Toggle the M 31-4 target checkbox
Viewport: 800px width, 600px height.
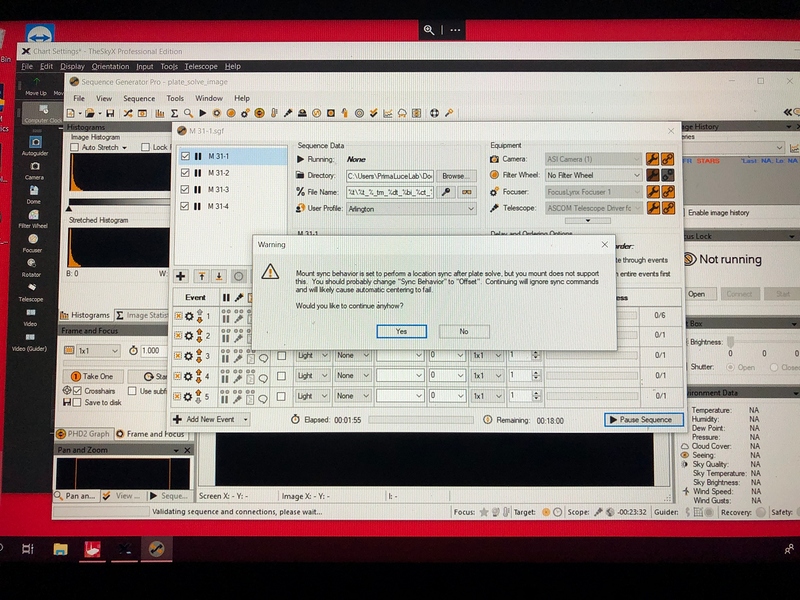[185, 206]
